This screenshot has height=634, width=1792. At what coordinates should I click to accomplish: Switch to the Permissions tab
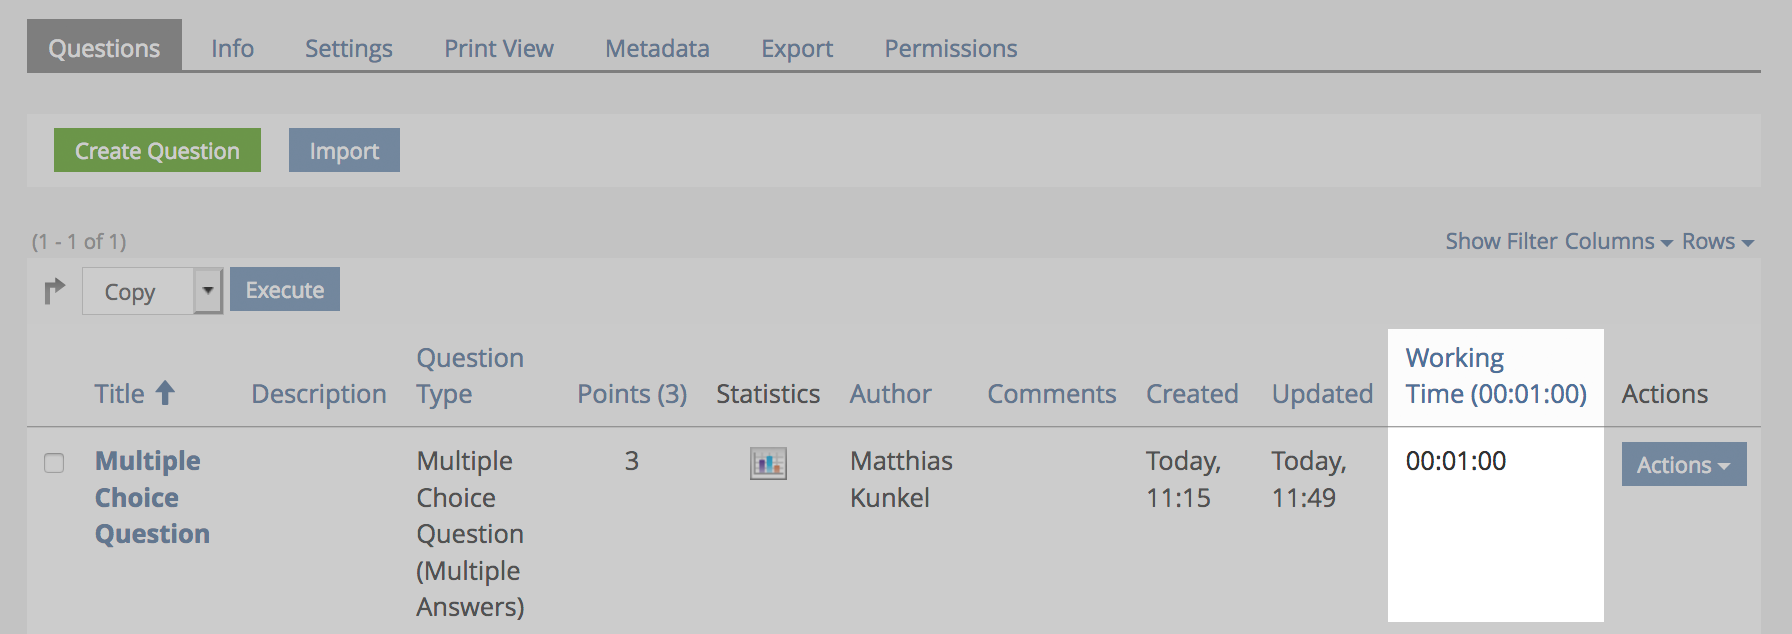pos(950,48)
